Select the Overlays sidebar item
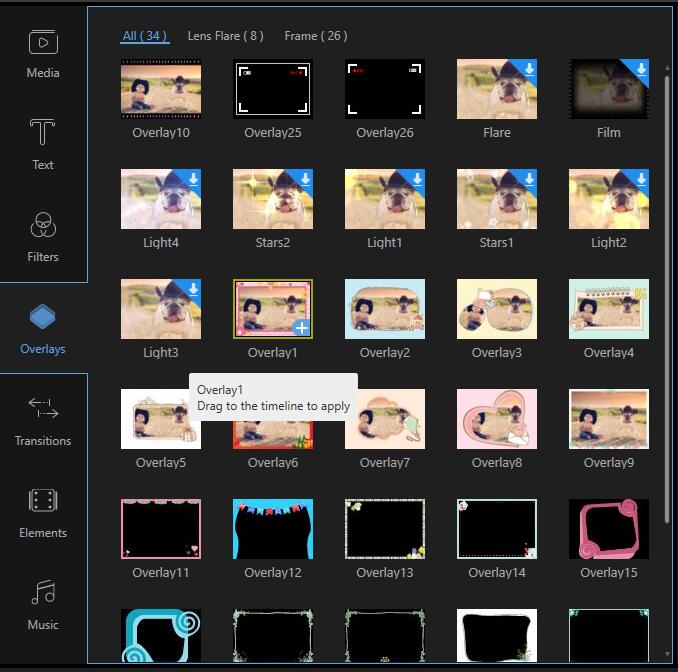The width and height of the screenshot is (678, 672). pos(43,329)
